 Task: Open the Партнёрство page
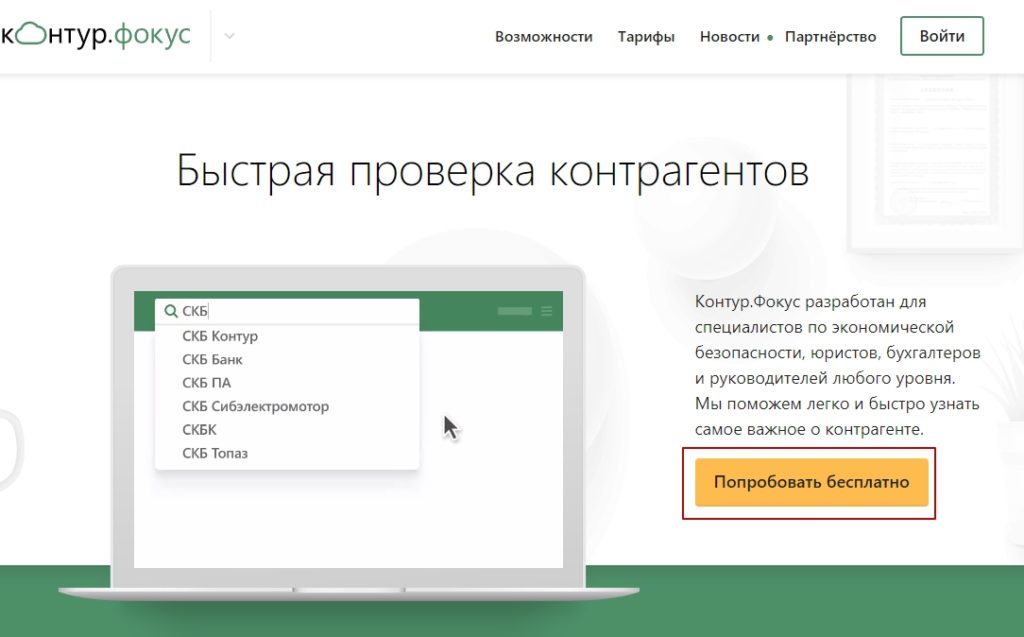830,37
